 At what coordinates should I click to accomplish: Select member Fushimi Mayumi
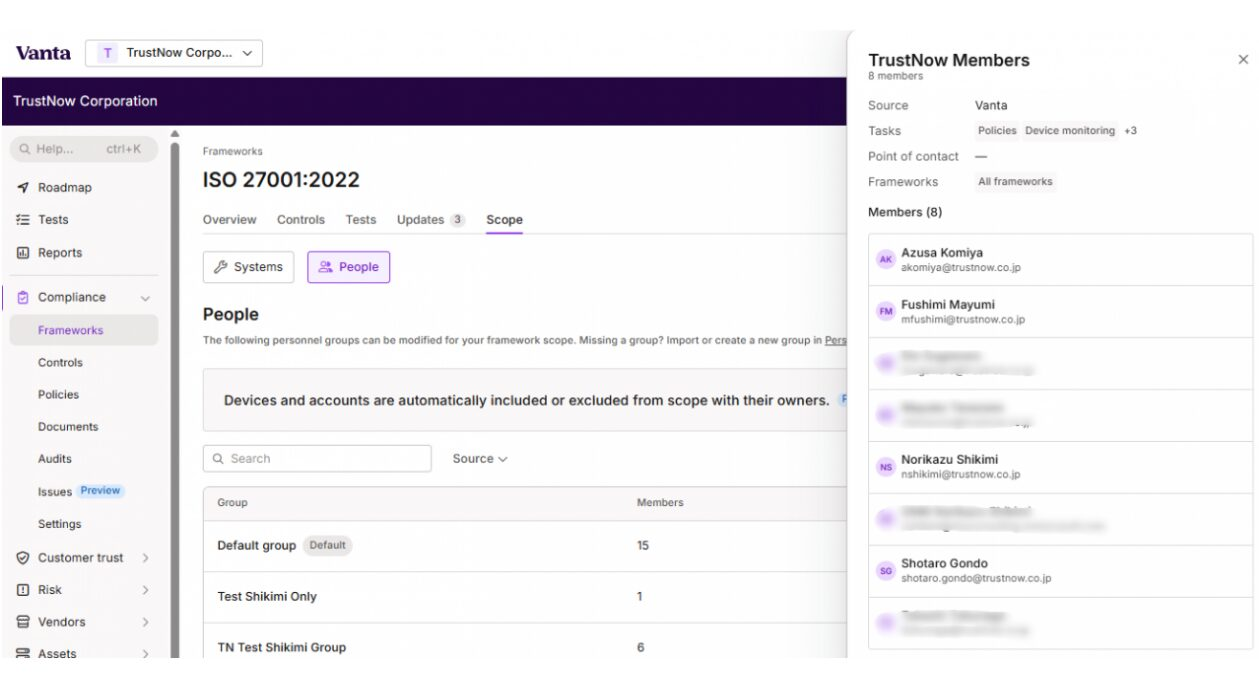1060,312
